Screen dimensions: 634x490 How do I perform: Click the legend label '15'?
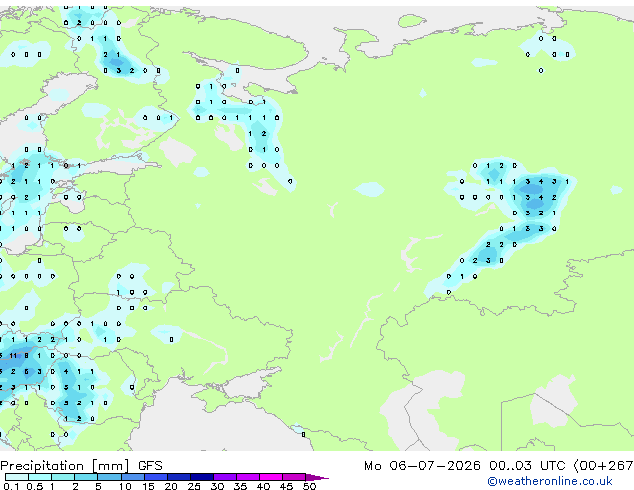[148, 486]
